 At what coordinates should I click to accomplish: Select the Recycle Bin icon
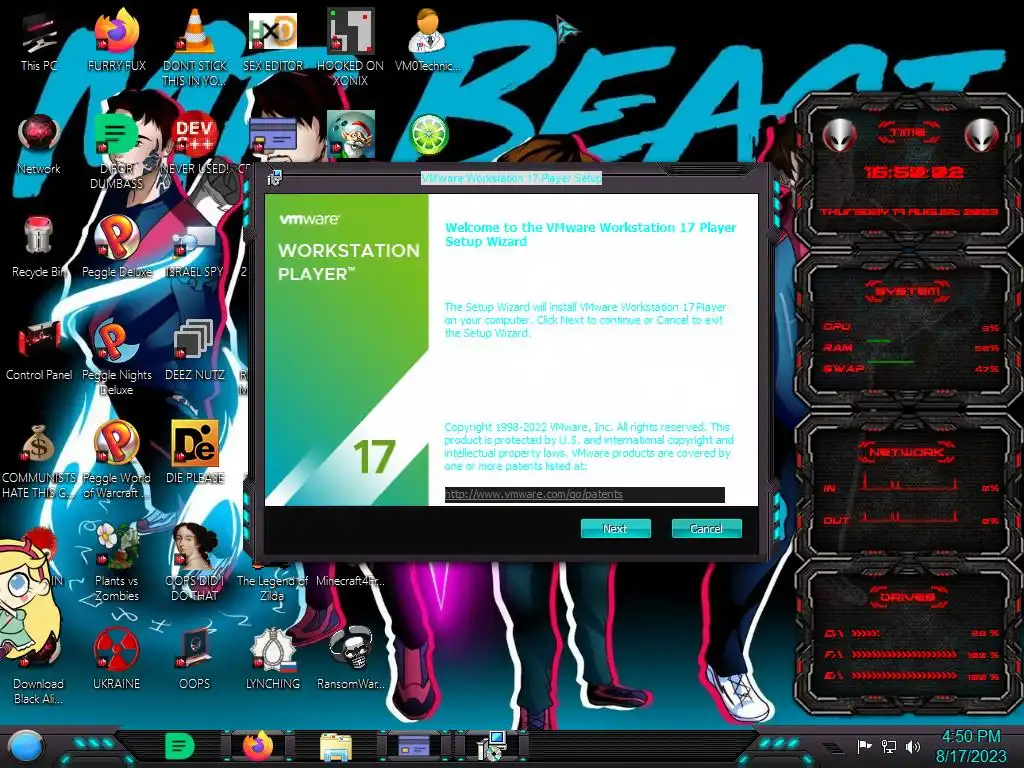point(39,247)
